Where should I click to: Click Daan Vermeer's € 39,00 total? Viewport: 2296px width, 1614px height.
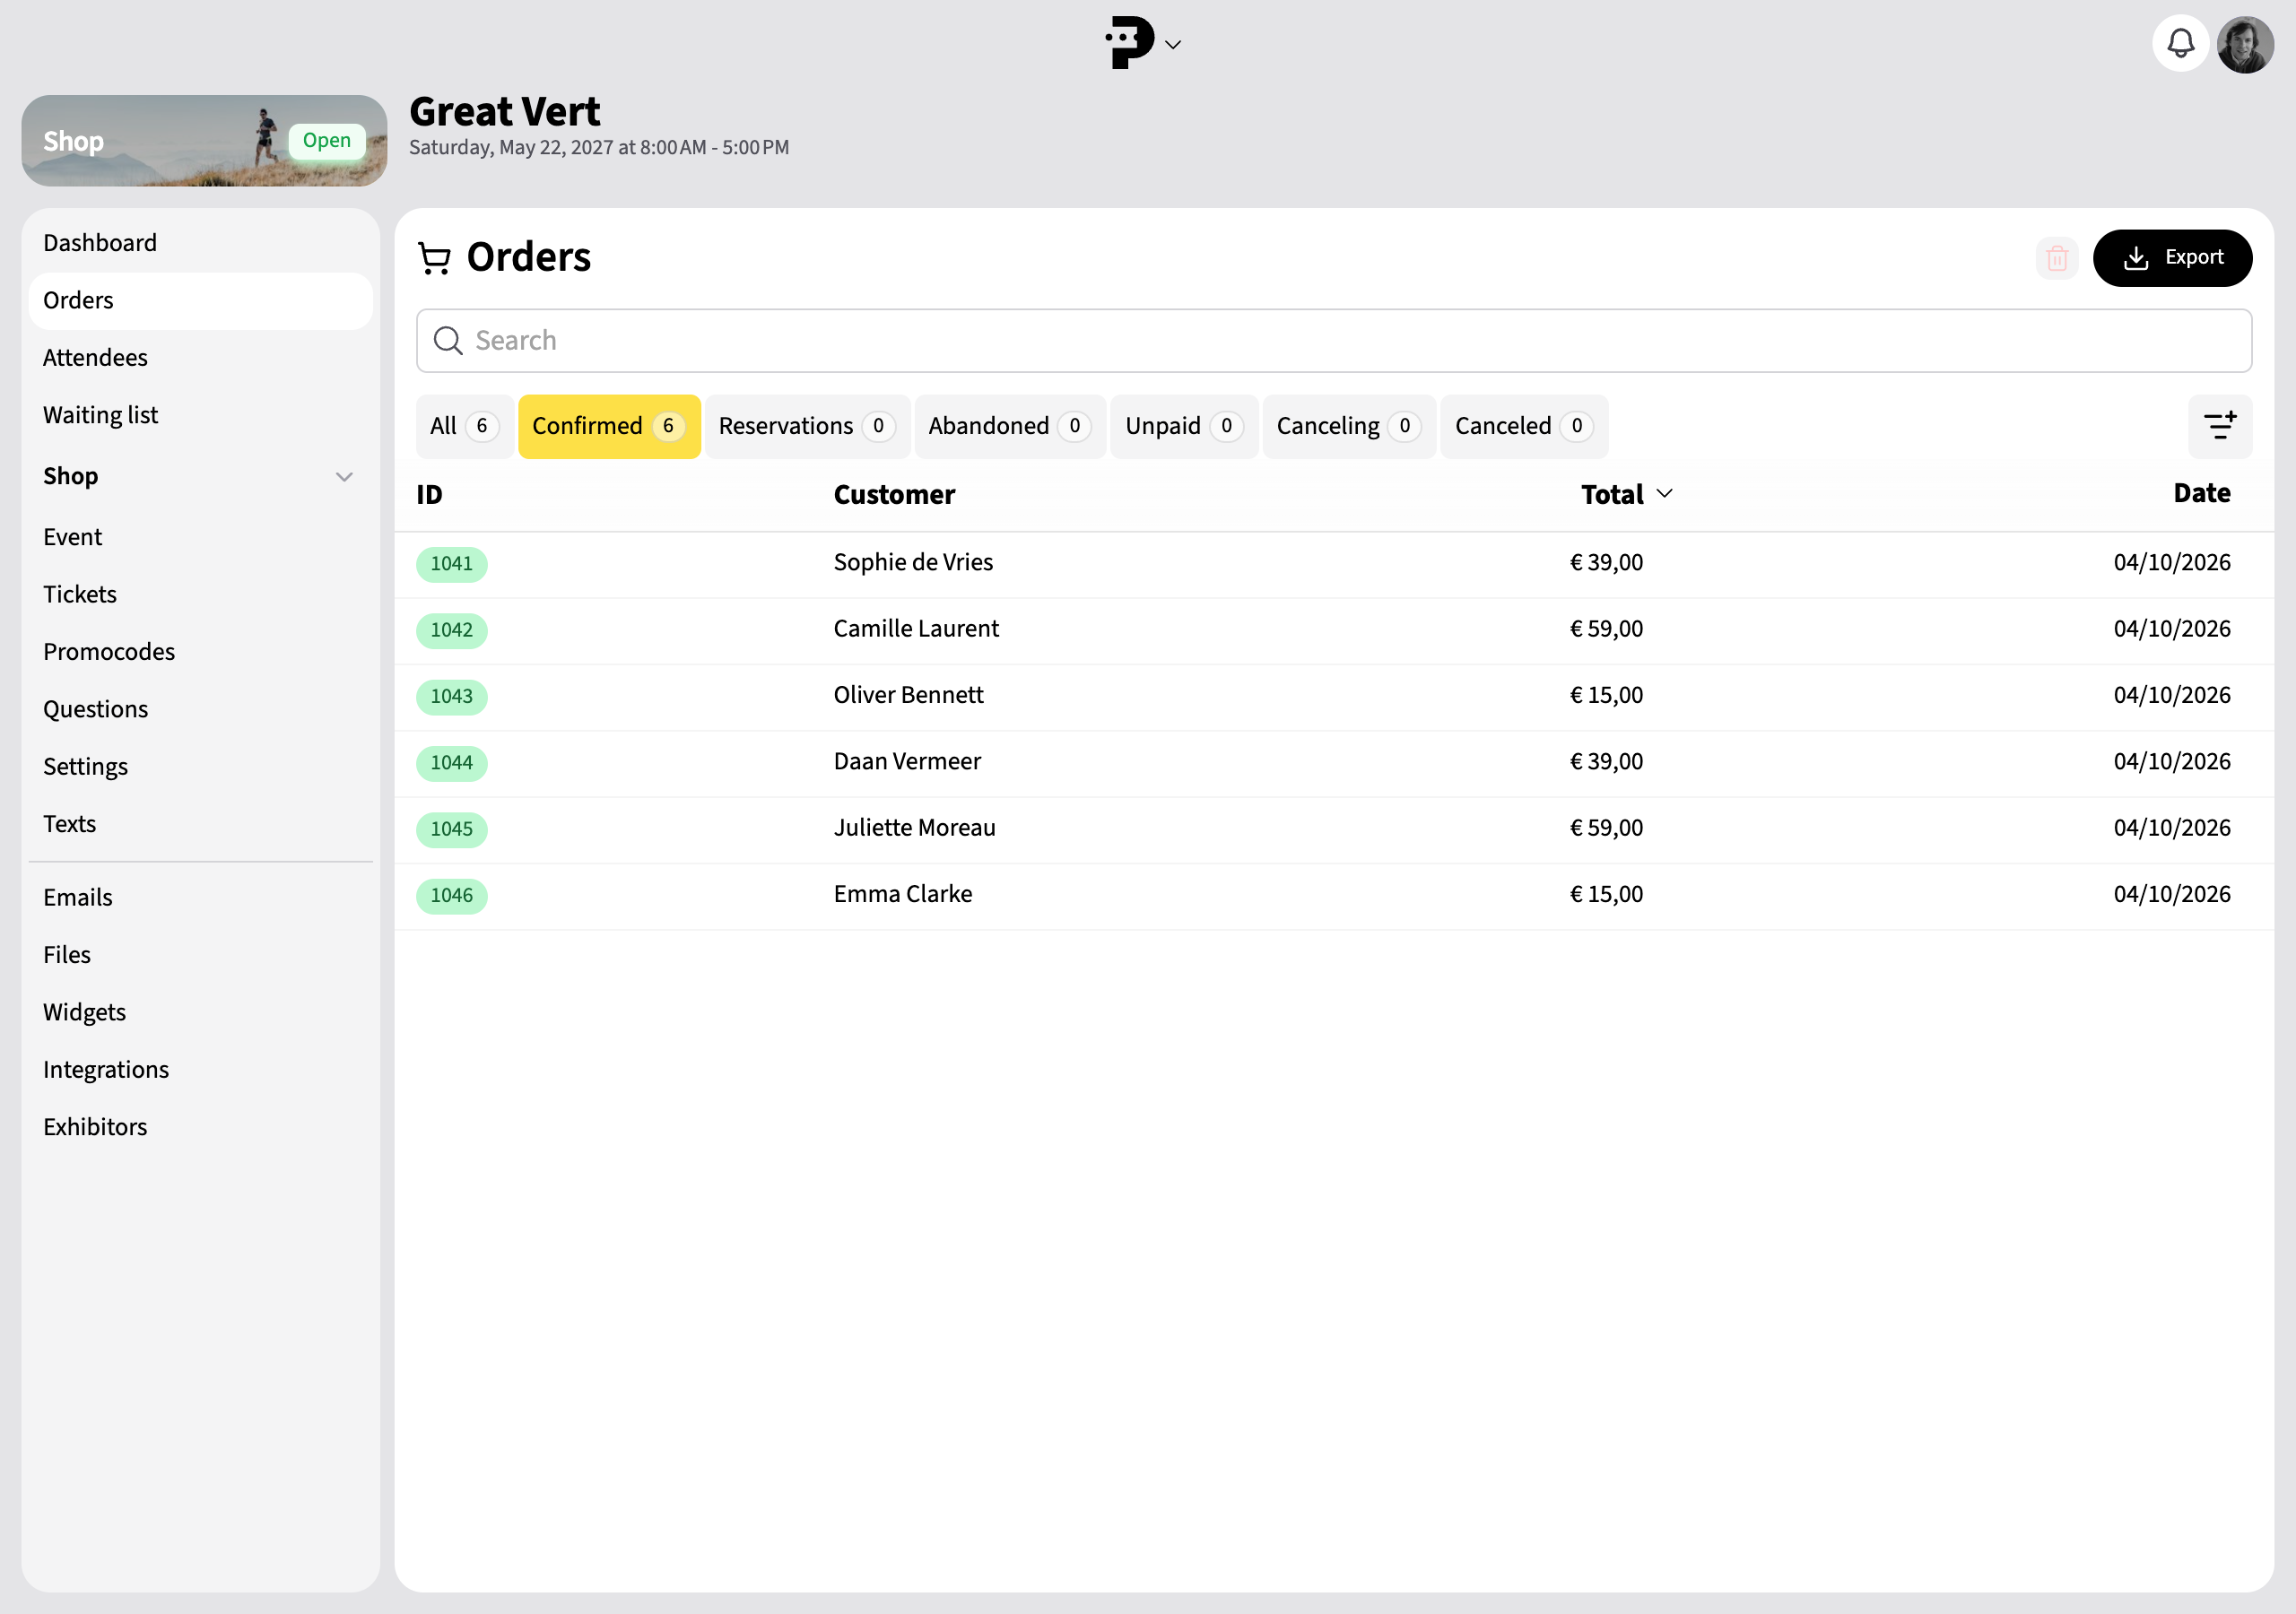(1606, 762)
